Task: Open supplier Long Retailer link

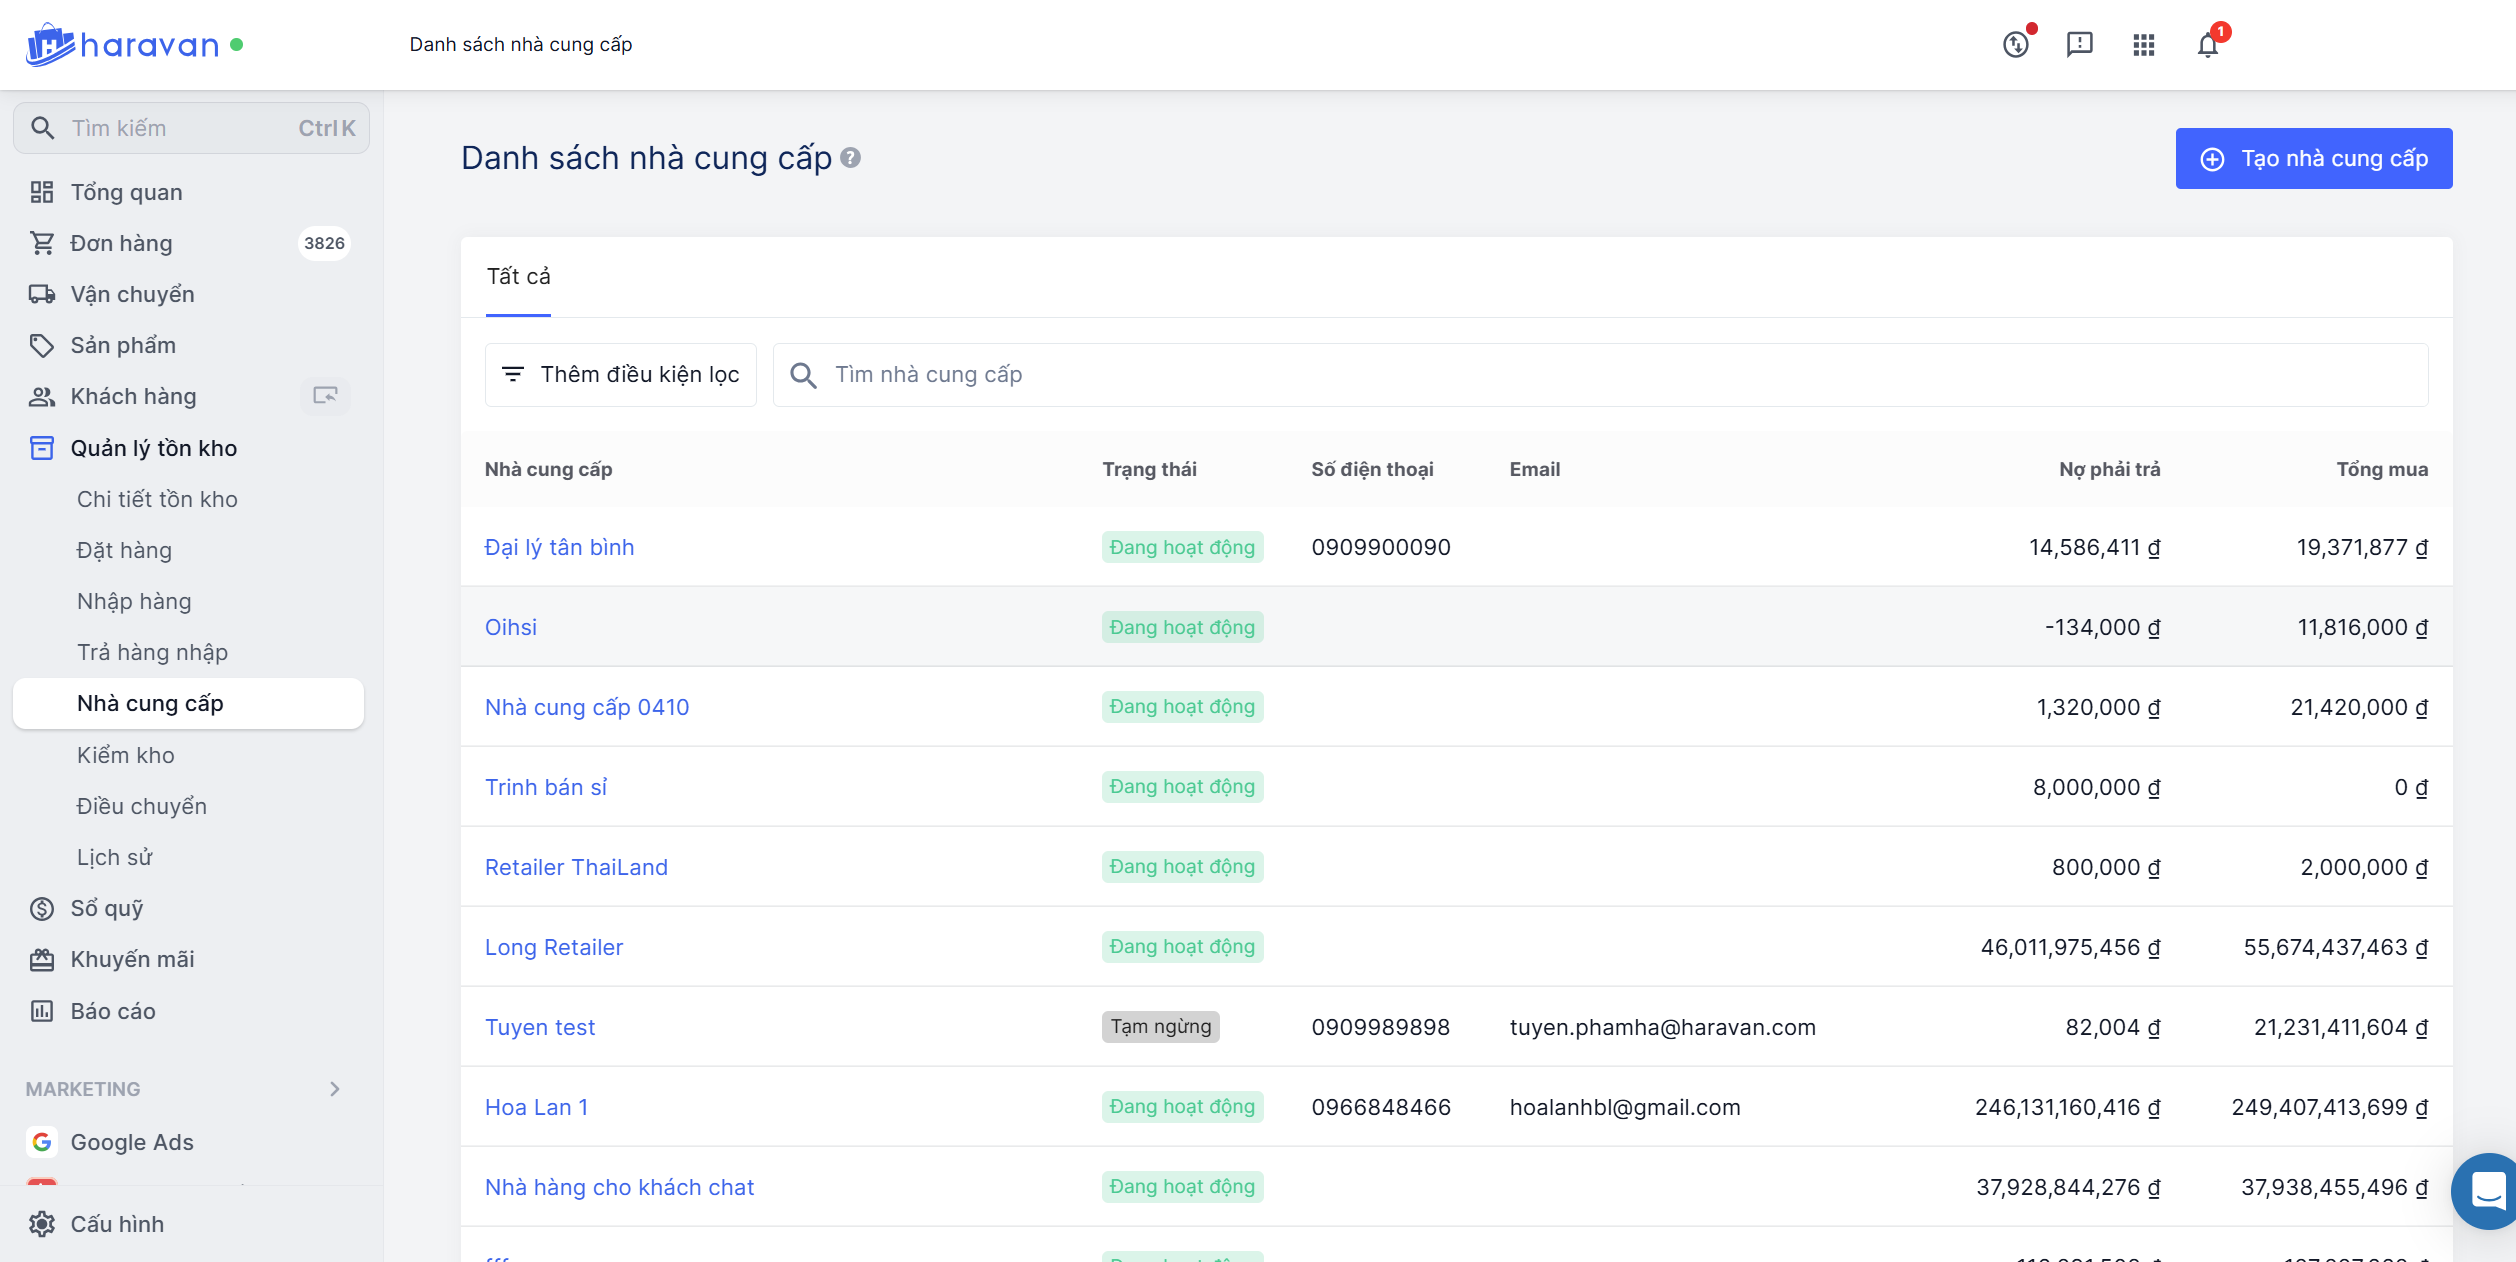Action: click(x=553, y=947)
